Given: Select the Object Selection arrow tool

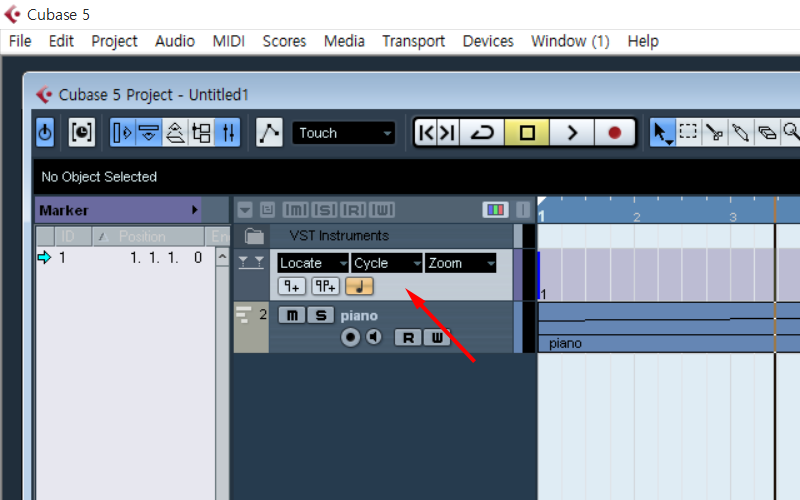Looking at the screenshot, I should pyautogui.click(x=662, y=133).
